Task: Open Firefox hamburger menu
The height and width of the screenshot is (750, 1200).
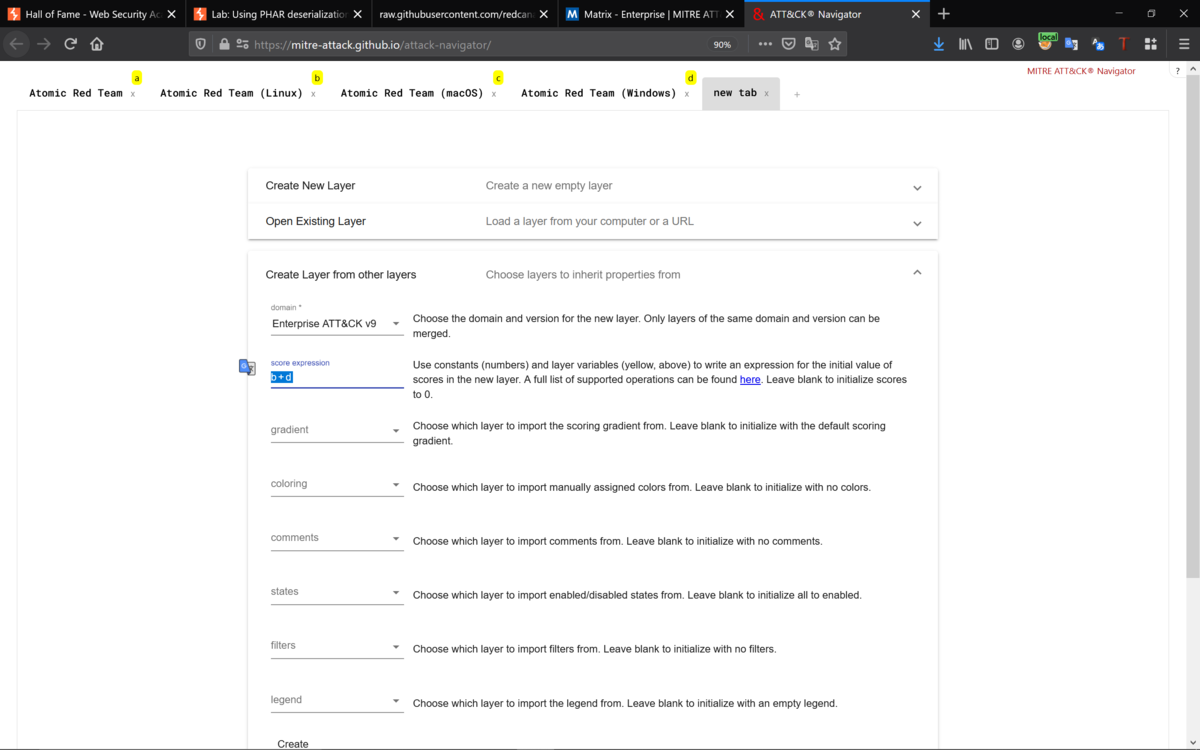Action: pyautogui.click(x=1184, y=44)
